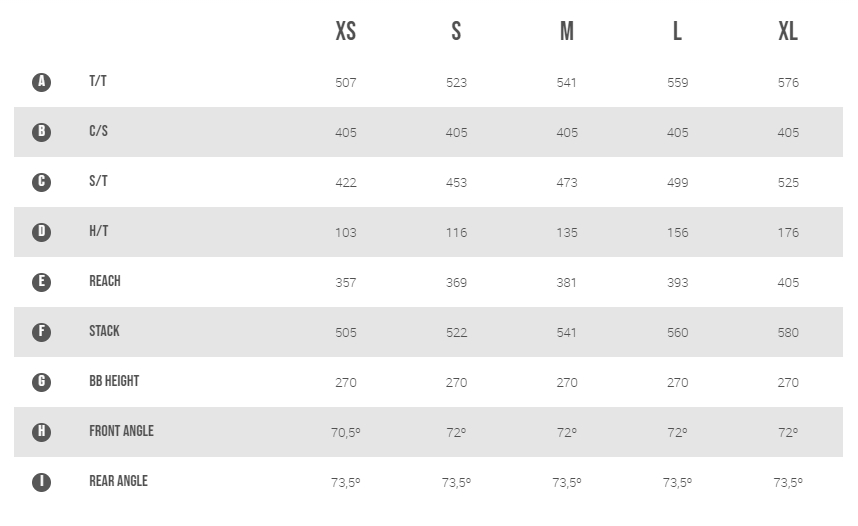The height and width of the screenshot is (526, 858).
Task: Click the circled I icon for REAR ANGLE
Action: (42, 482)
